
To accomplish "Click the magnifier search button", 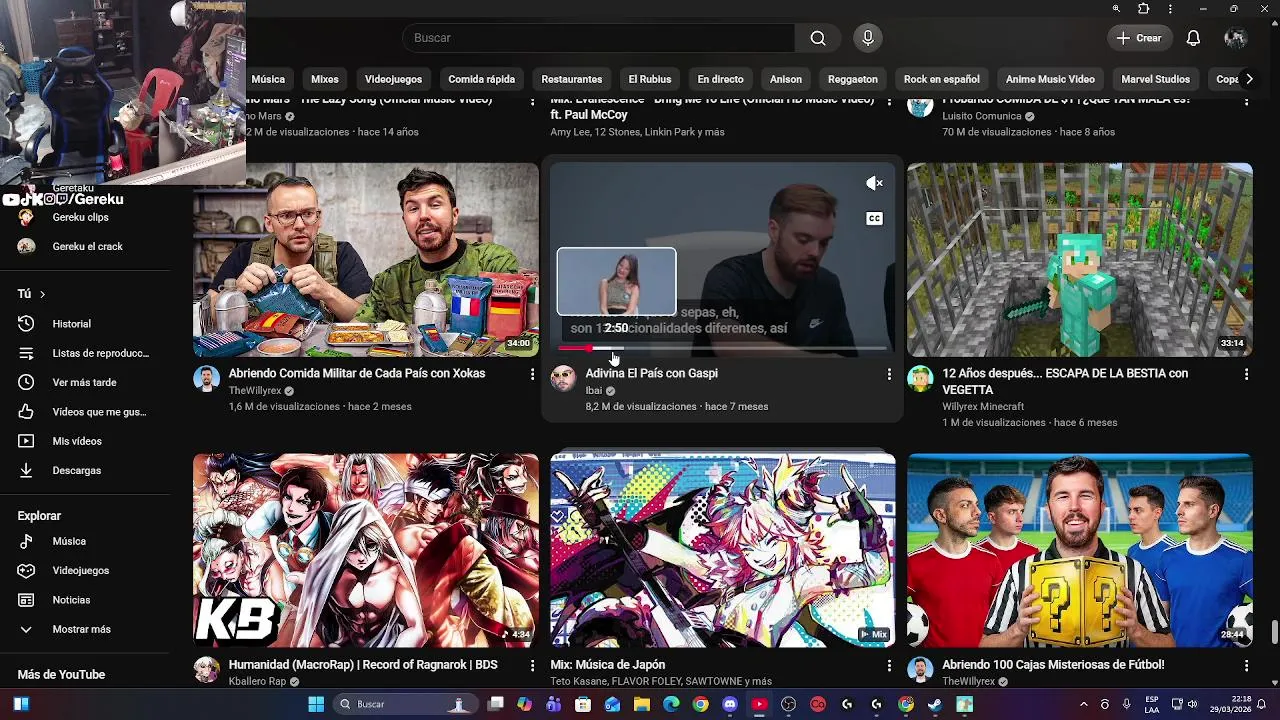I will pos(818,38).
